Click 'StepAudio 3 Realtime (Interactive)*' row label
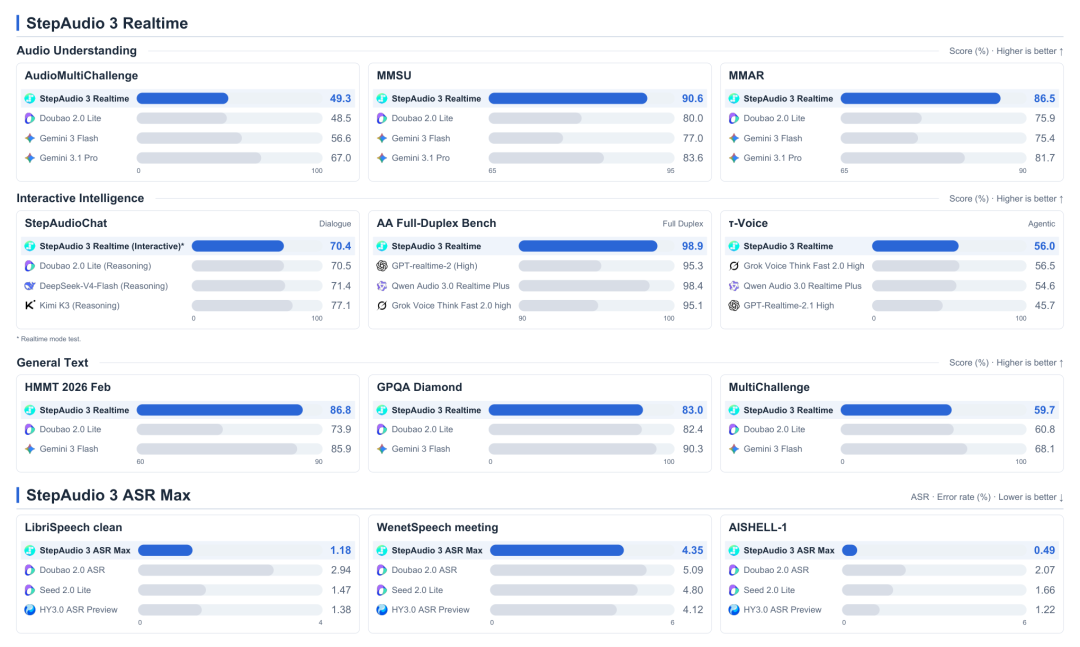This screenshot has width=1080, height=647. 112,246
